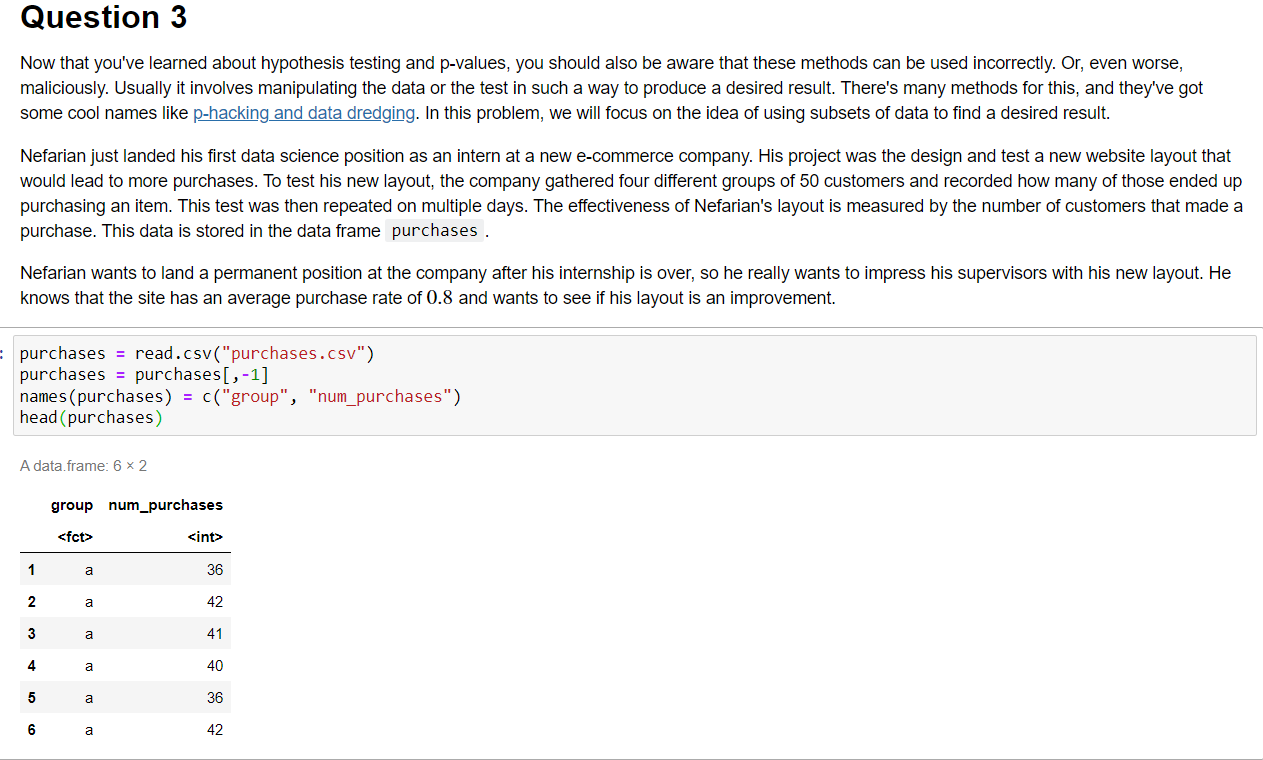Click the value 42 in row 6
1263x760 pixels.
click(214, 729)
